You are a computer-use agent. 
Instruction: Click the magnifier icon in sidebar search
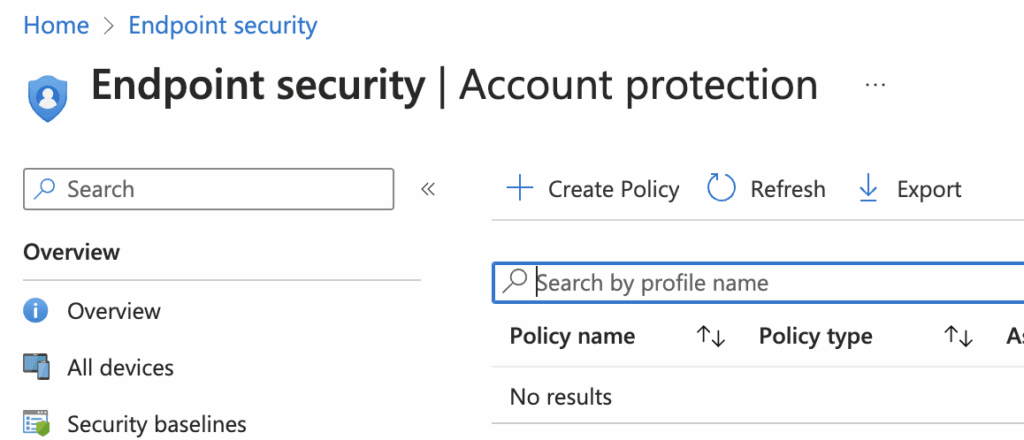45,189
